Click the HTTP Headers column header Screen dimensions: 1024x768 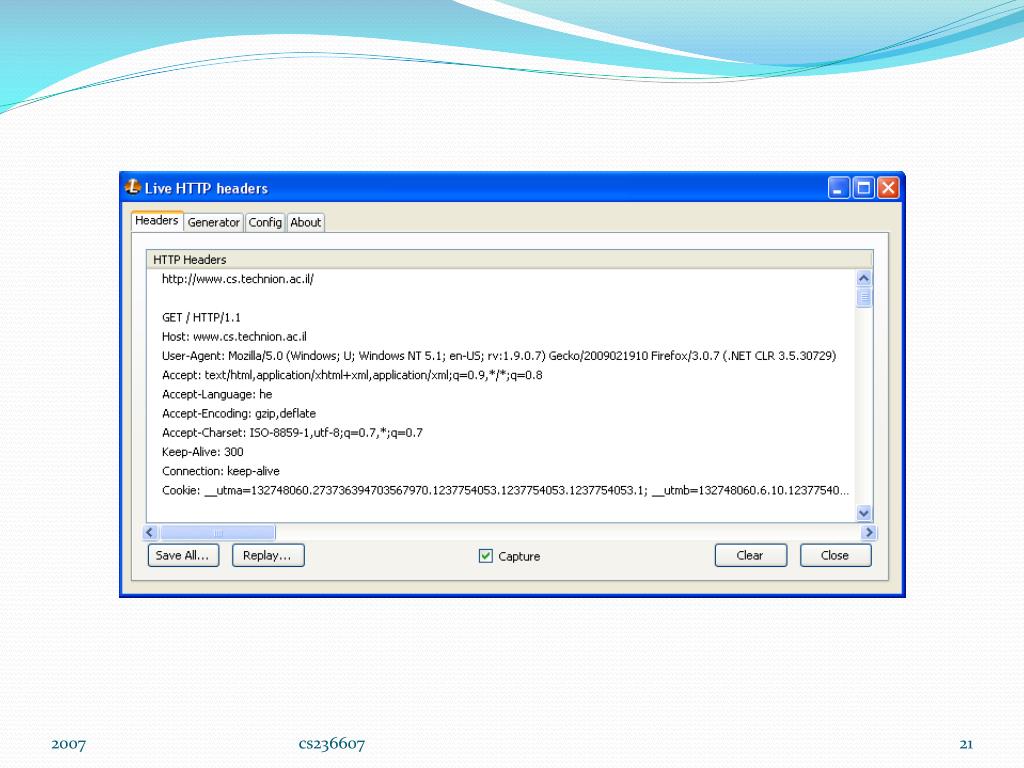click(509, 259)
